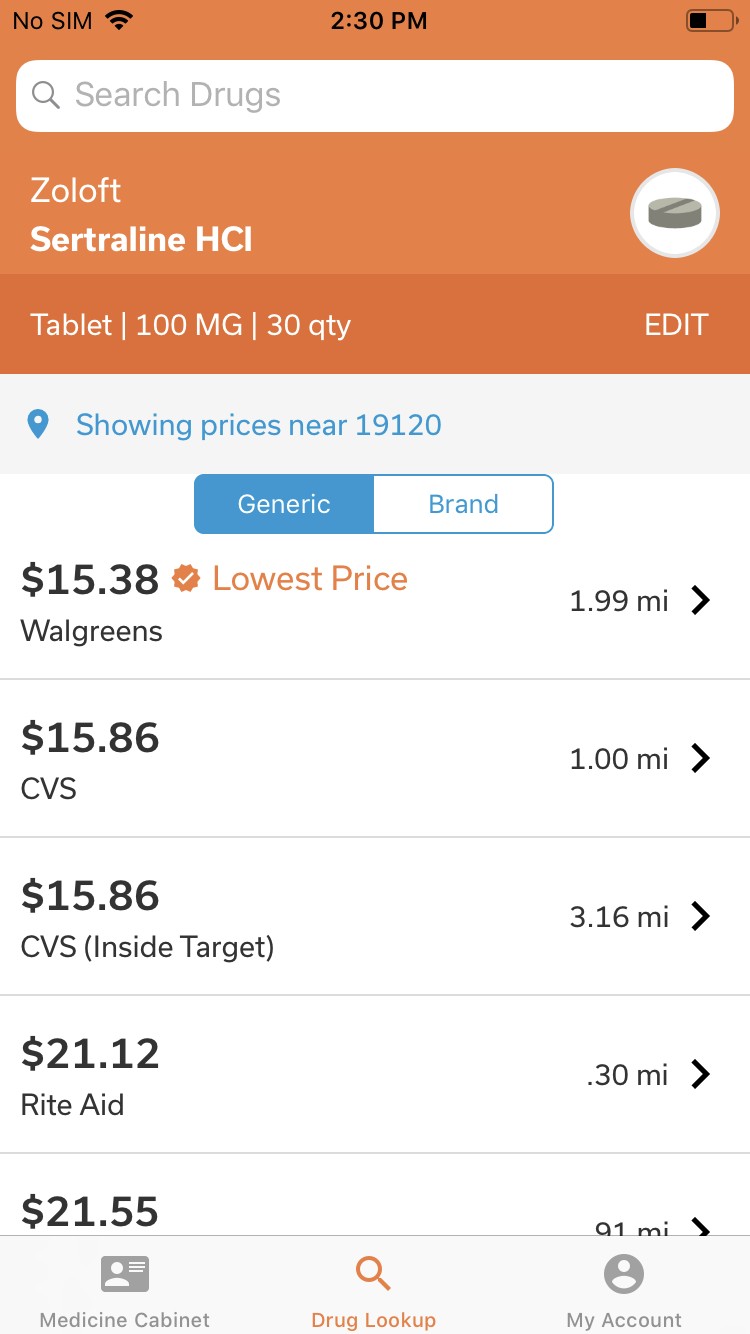Viewport: 750px width, 1334px height.
Task: Open My Account profile icon
Action: [624, 1274]
